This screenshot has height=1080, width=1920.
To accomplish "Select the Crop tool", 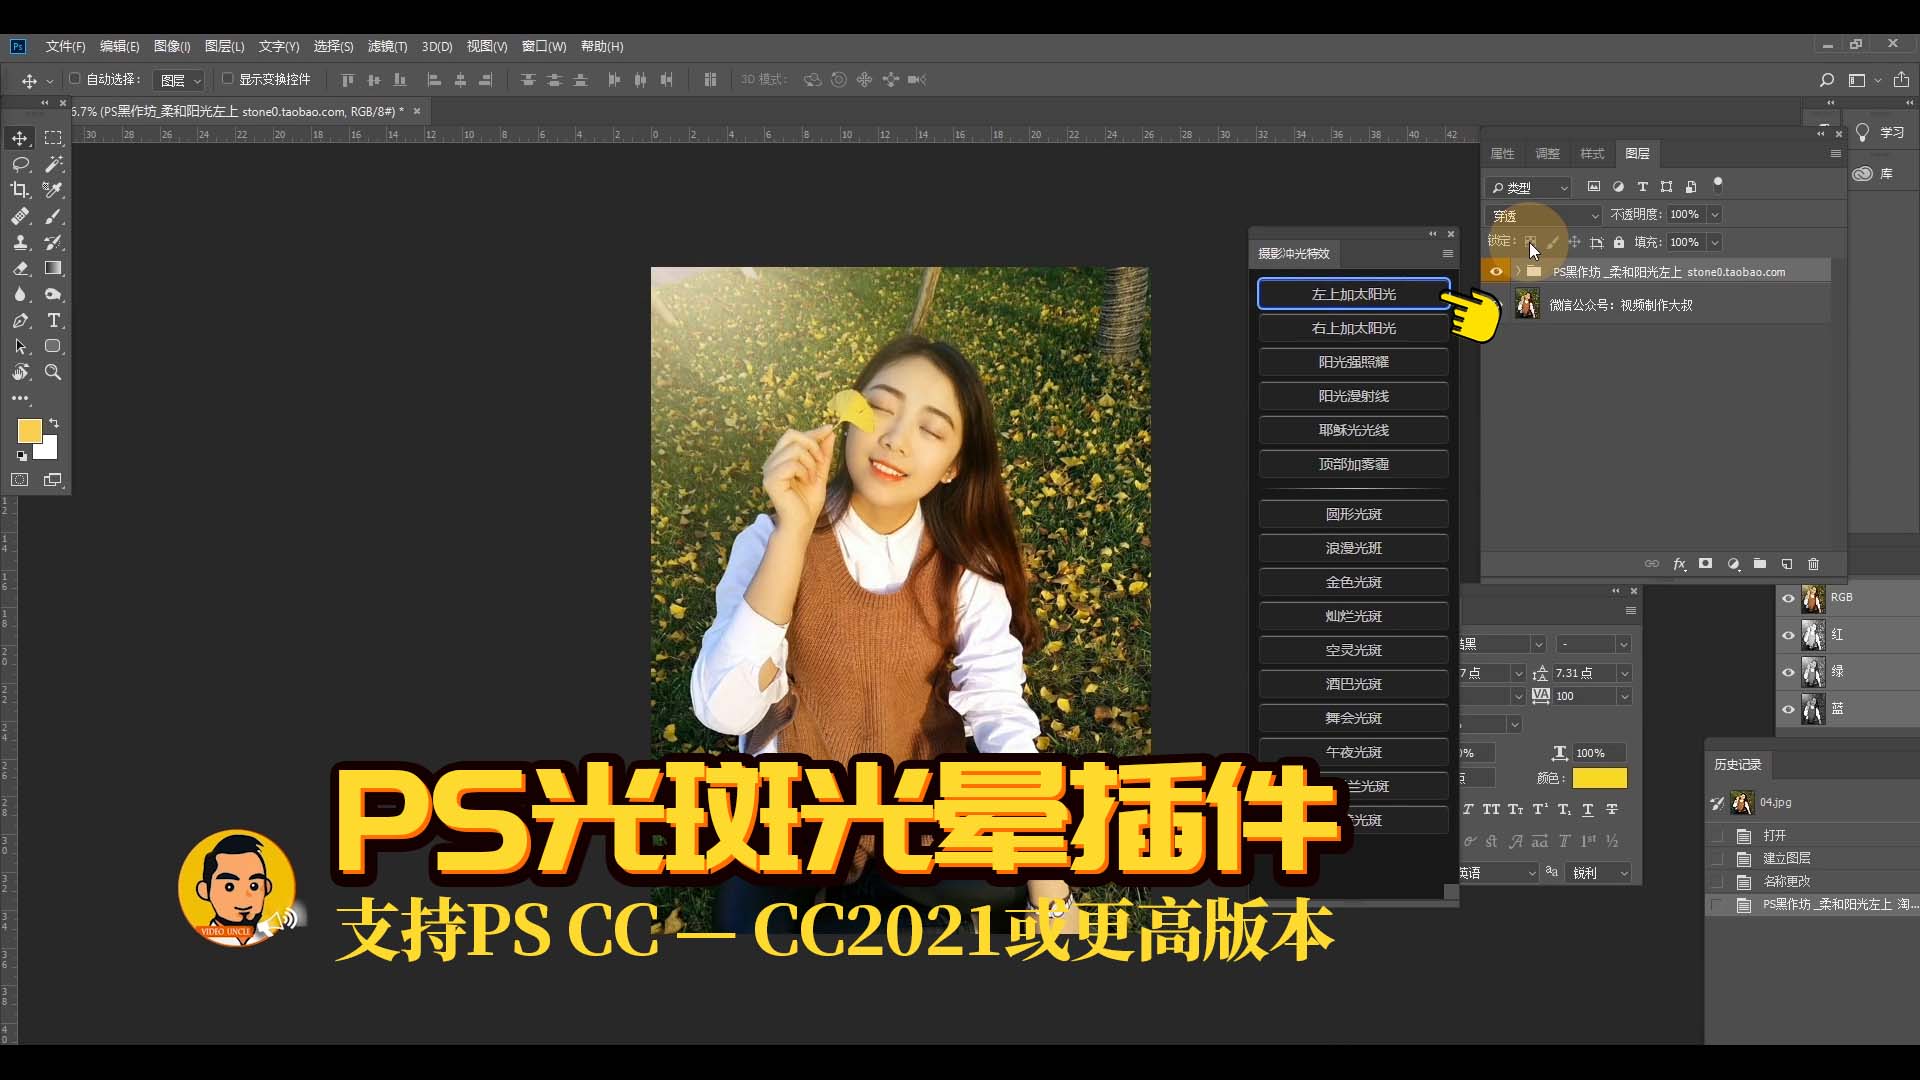I will 20,190.
